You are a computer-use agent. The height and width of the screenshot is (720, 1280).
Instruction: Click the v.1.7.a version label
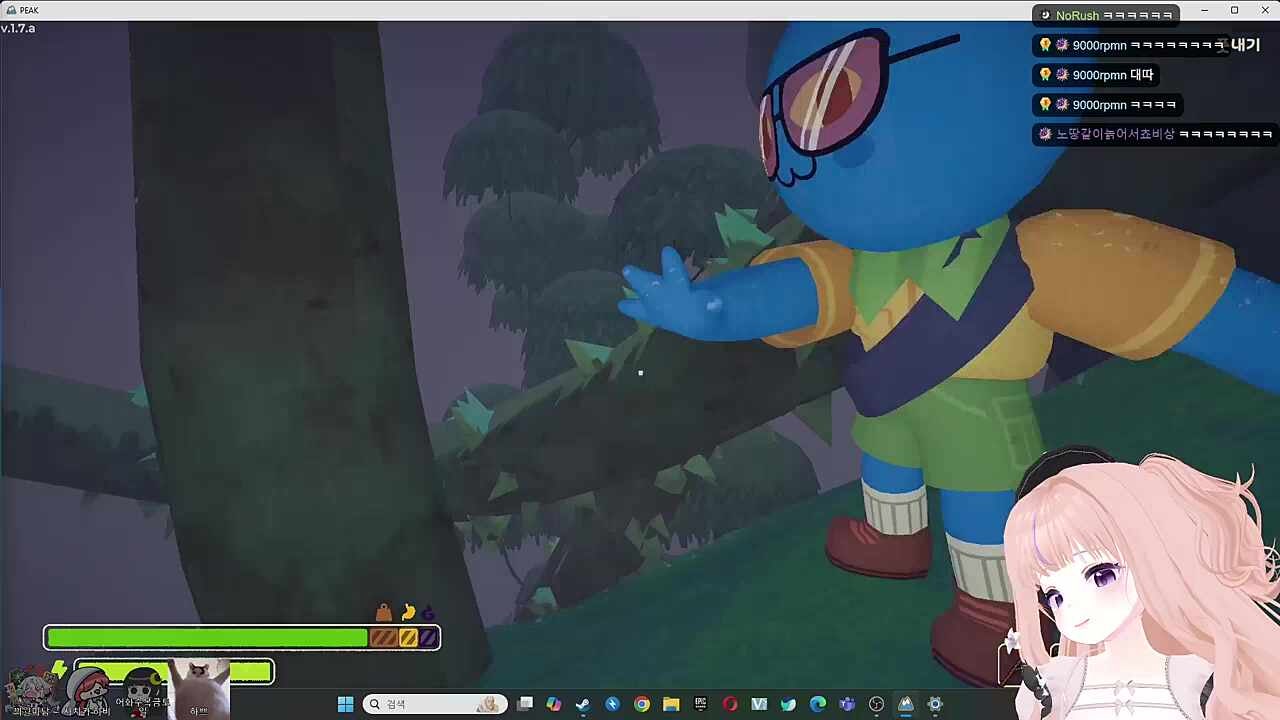tap(18, 28)
